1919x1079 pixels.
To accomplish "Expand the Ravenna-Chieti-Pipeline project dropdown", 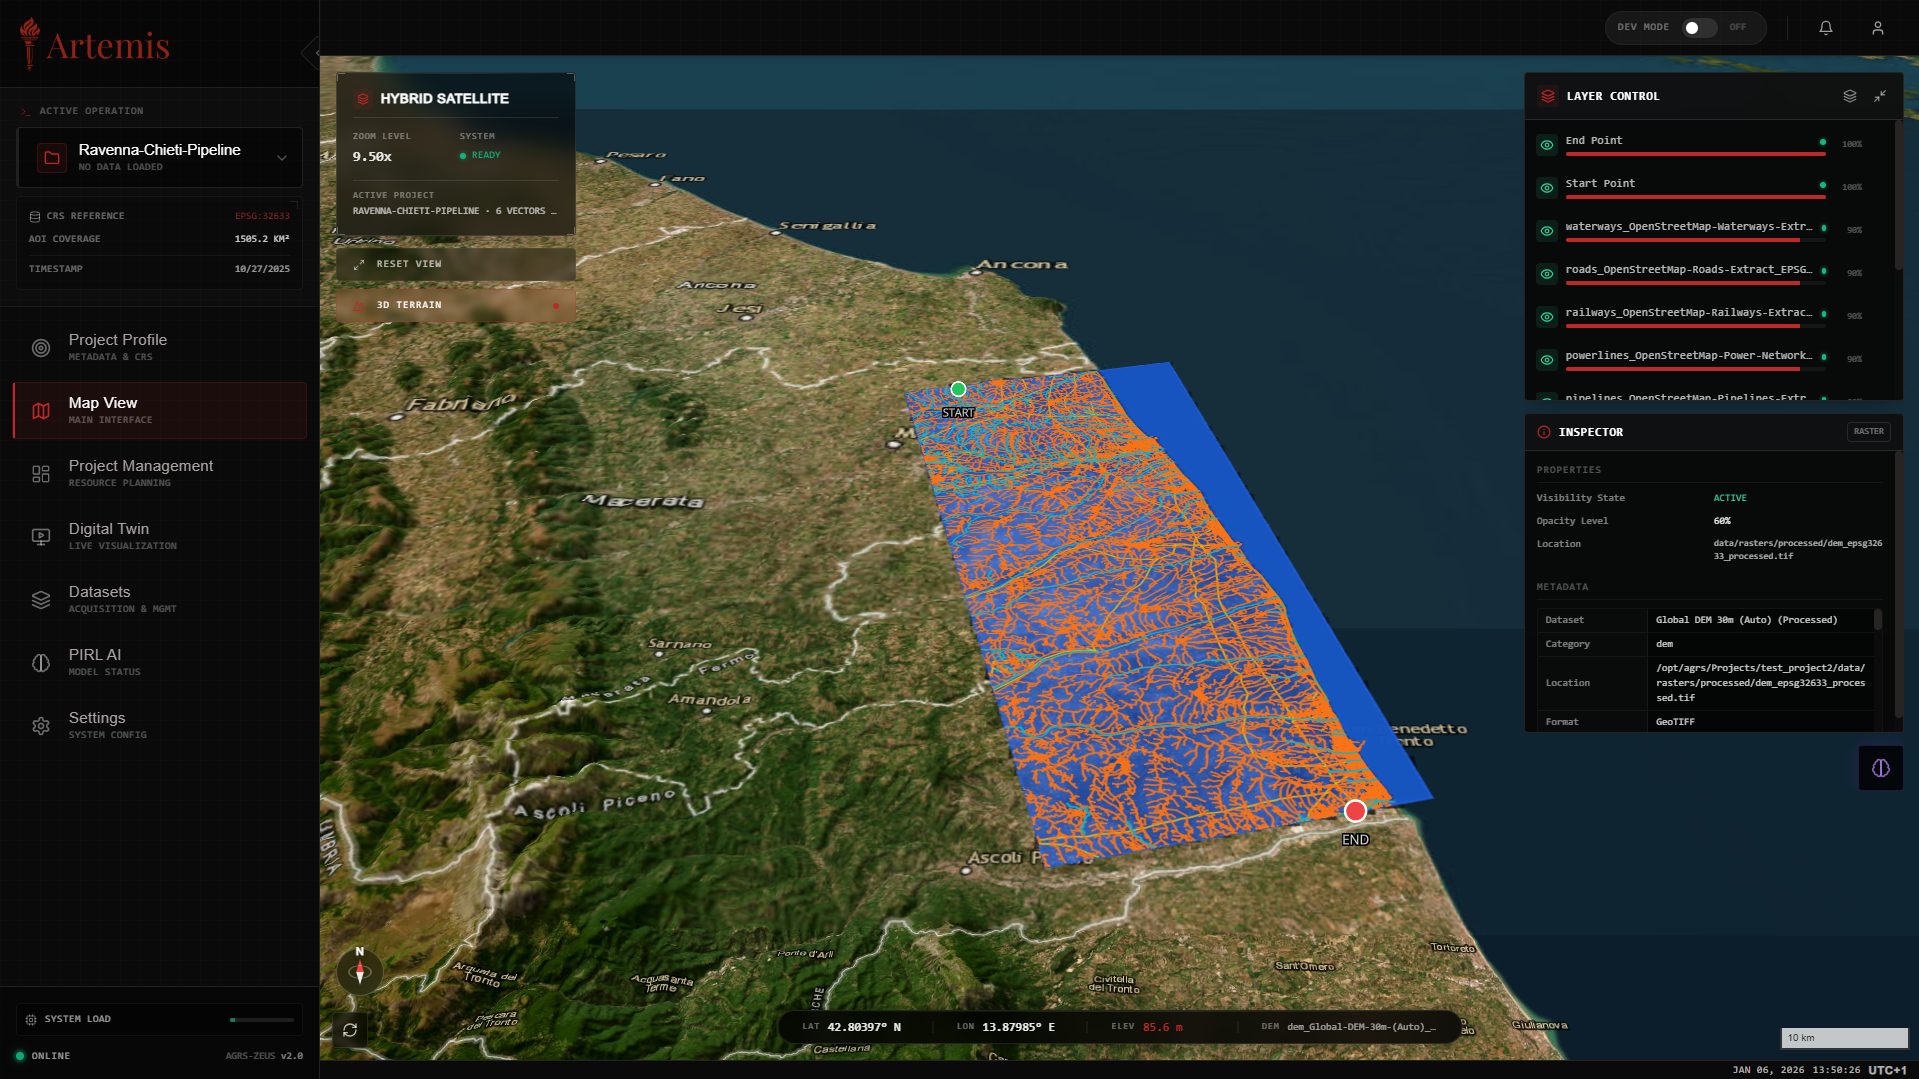I will 283,157.
